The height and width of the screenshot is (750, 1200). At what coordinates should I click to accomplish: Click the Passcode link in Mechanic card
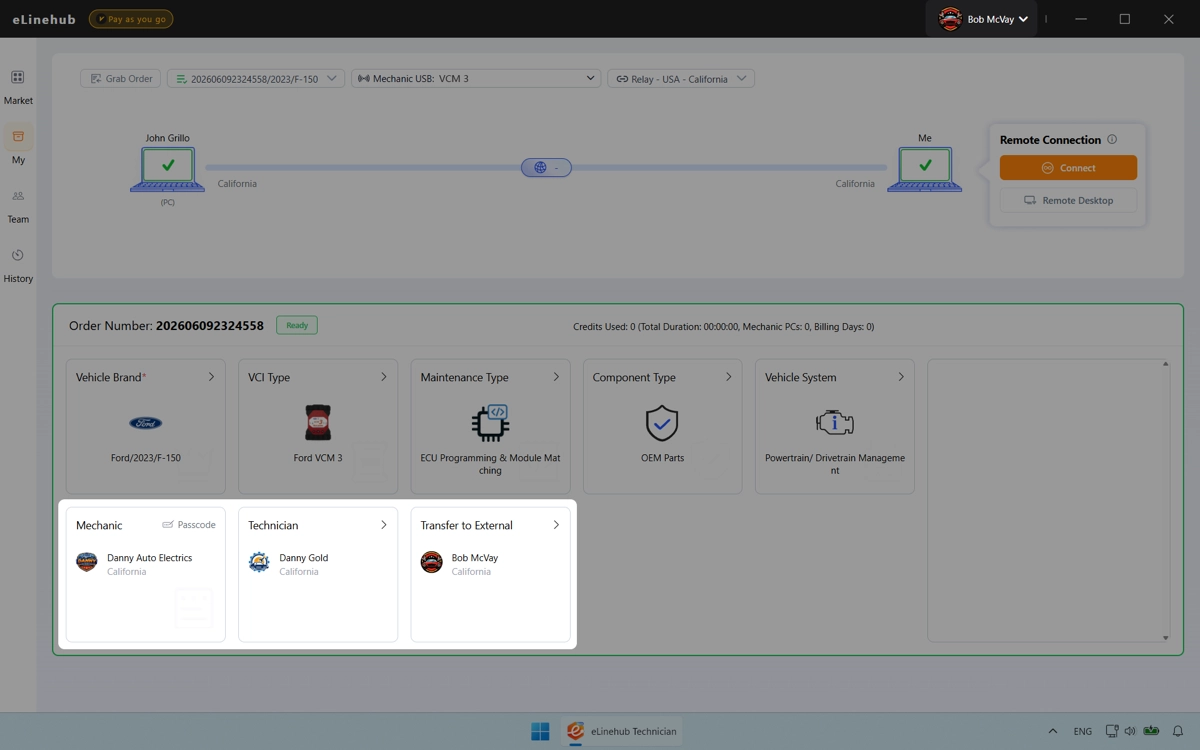[189, 525]
